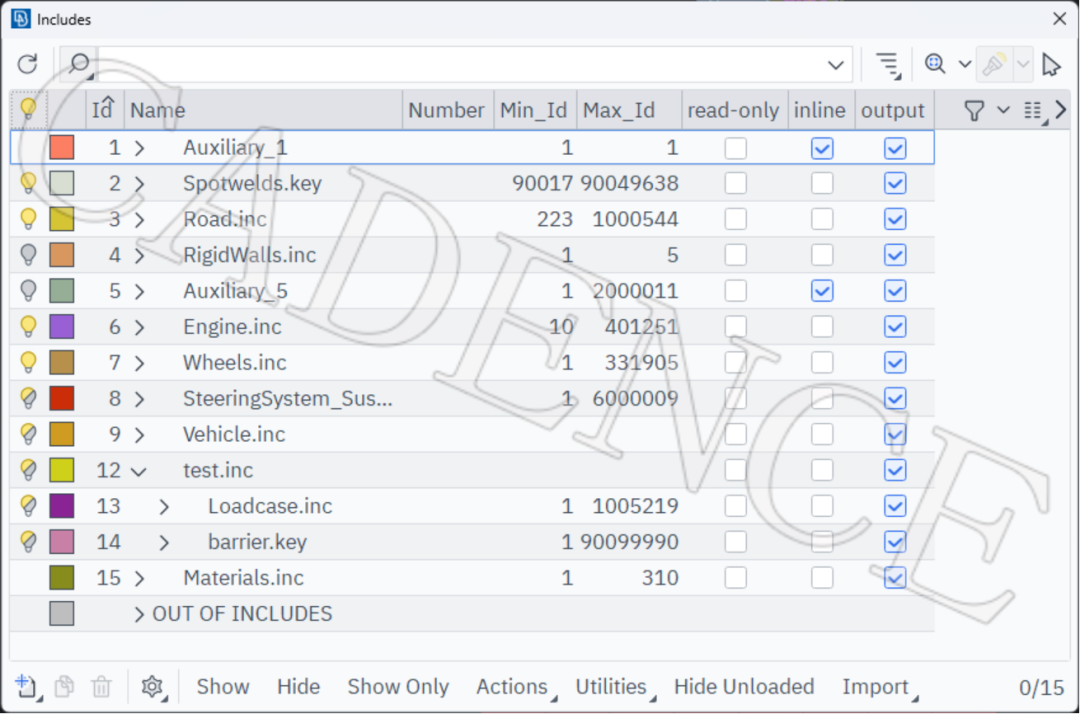
Task: Expand the Loadcase.inc sub-include
Action: (164, 507)
